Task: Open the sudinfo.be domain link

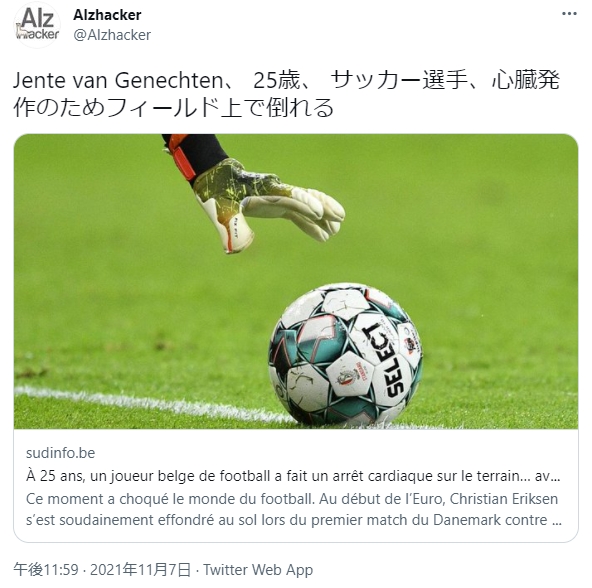Action: 60,453
